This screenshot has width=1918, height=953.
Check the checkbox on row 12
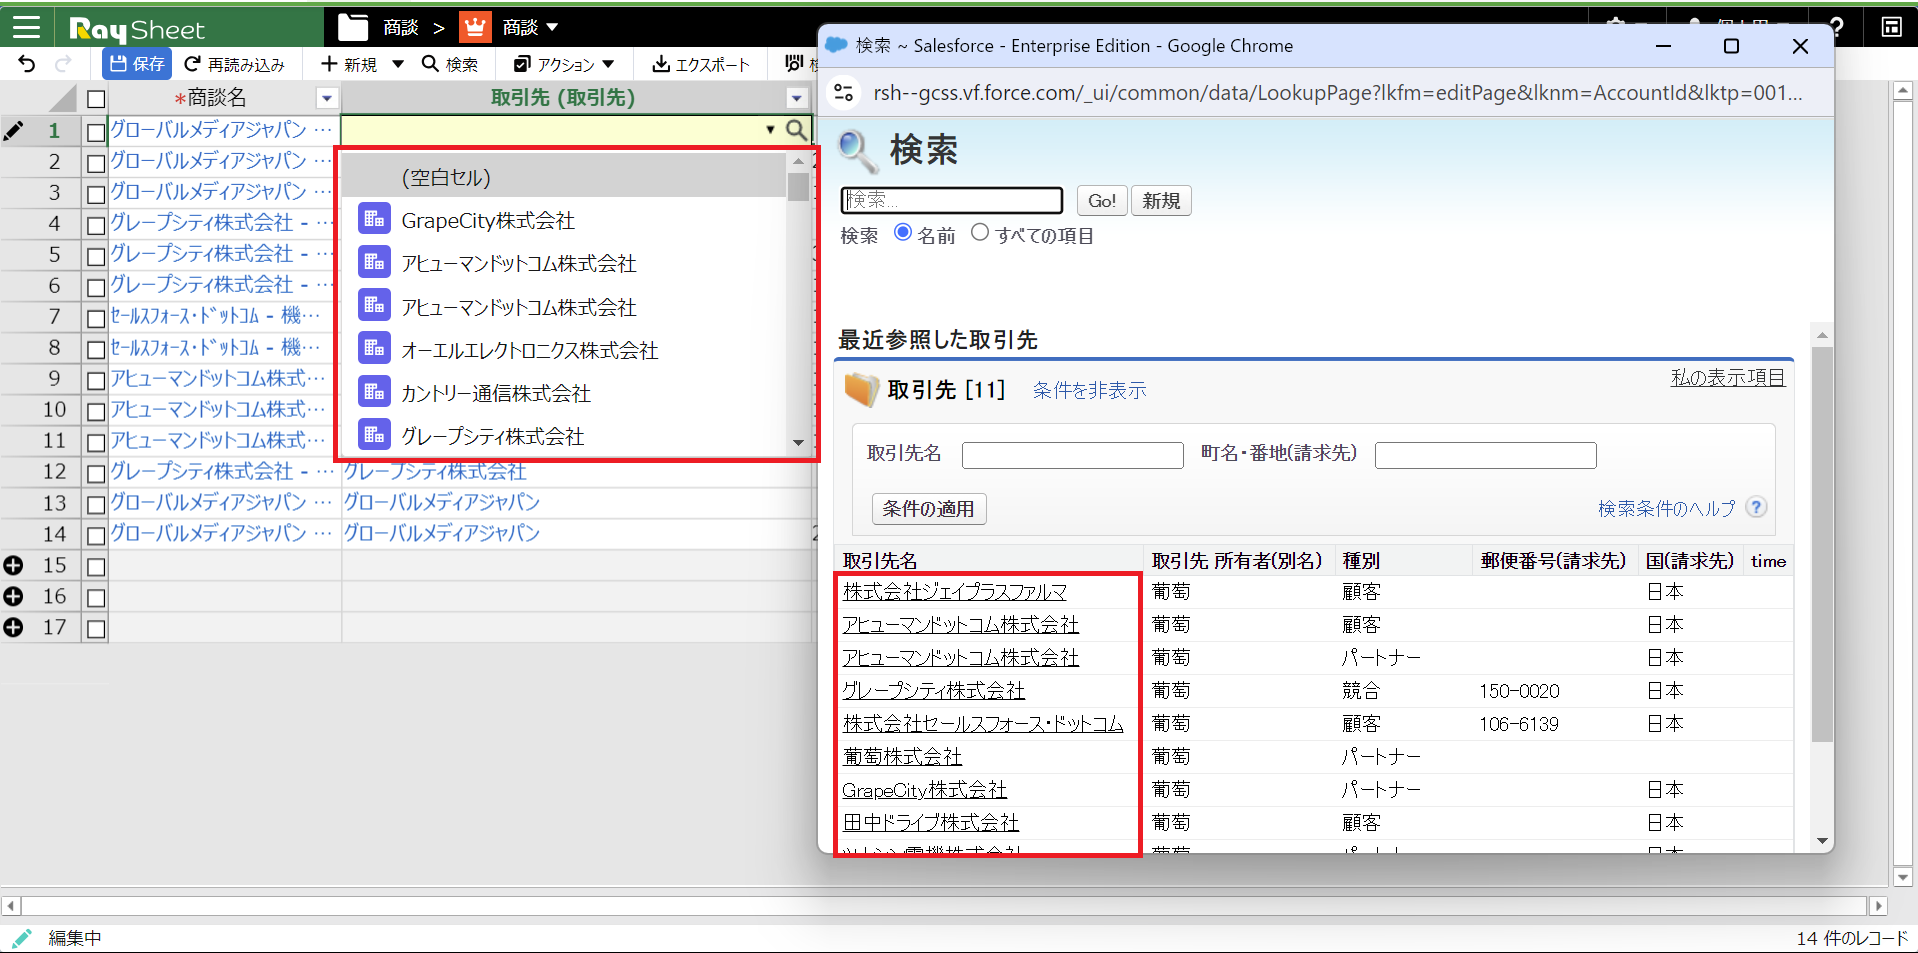click(96, 472)
